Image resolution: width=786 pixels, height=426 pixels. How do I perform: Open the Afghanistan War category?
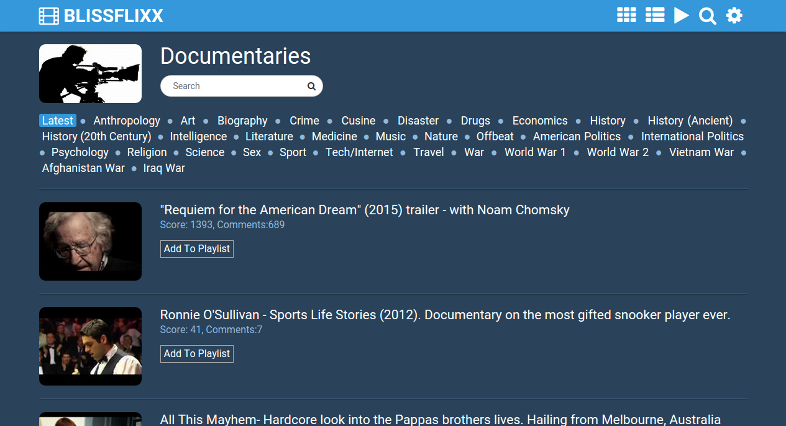(83, 168)
